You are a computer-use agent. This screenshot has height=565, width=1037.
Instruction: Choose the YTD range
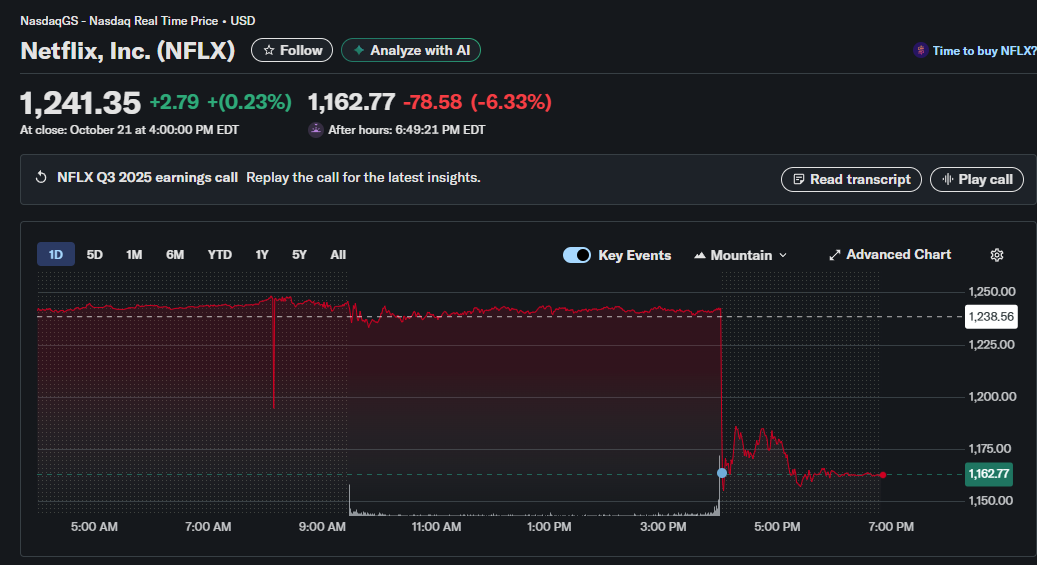click(x=220, y=255)
